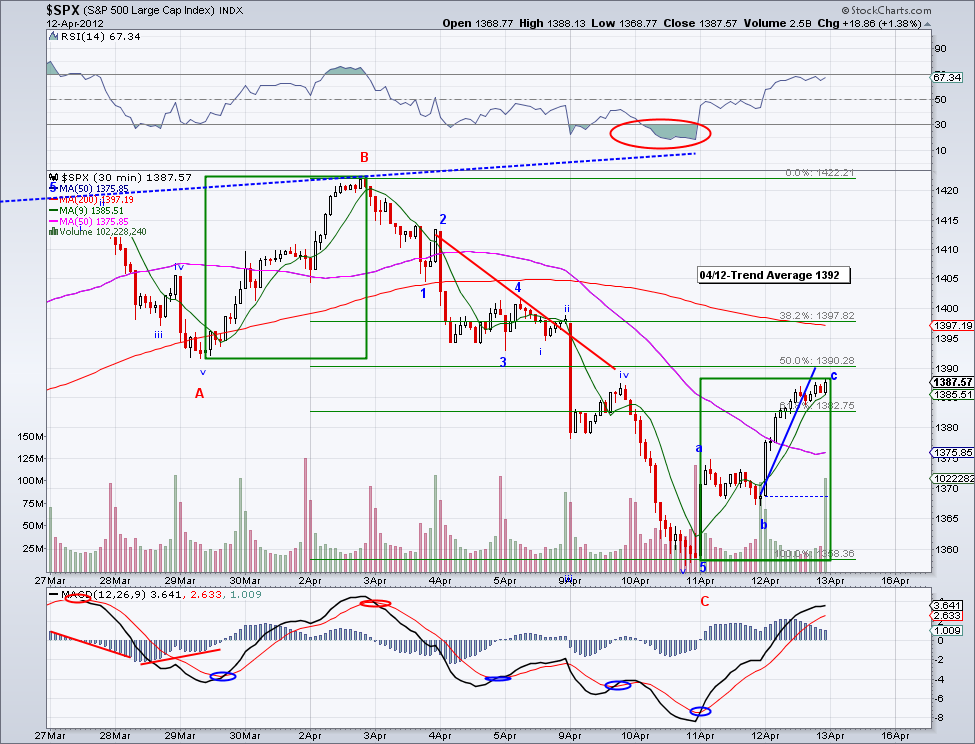
Task: Click the INDX label in the chart title
Action: 231,10
